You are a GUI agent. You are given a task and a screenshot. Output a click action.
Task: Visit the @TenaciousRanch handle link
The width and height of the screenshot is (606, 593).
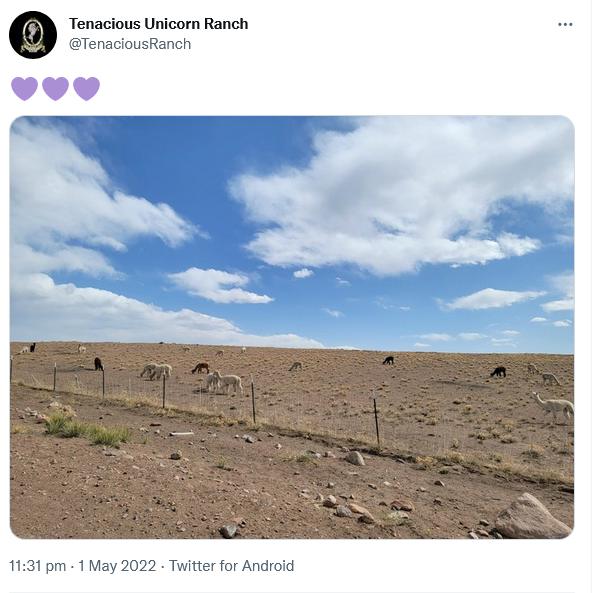(x=130, y=44)
